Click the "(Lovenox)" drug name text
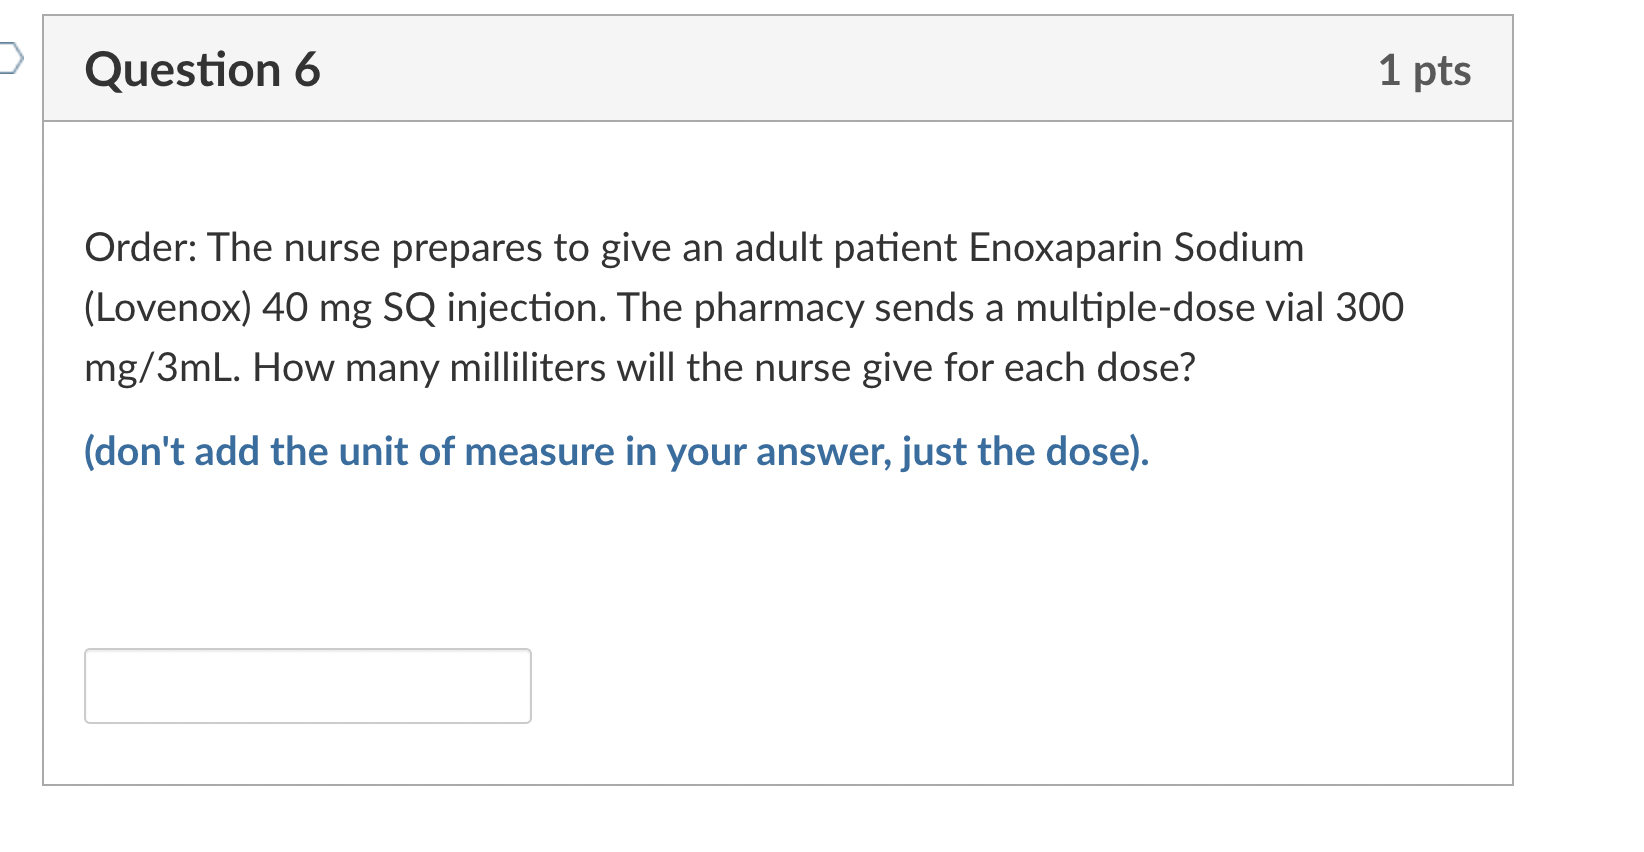 [x=167, y=308]
